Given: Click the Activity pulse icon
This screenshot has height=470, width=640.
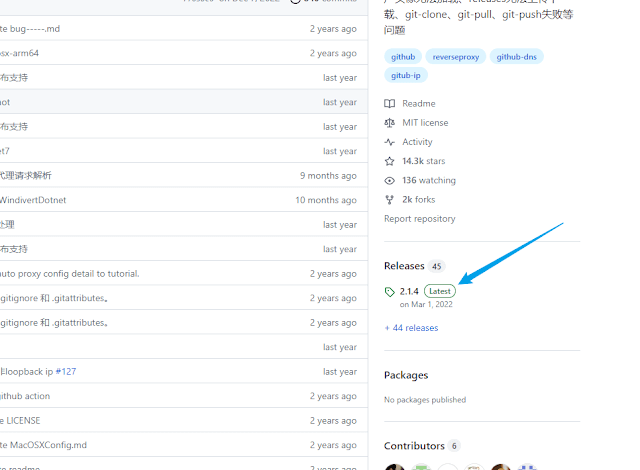Looking at the screenshot, I should click(389, 142).
